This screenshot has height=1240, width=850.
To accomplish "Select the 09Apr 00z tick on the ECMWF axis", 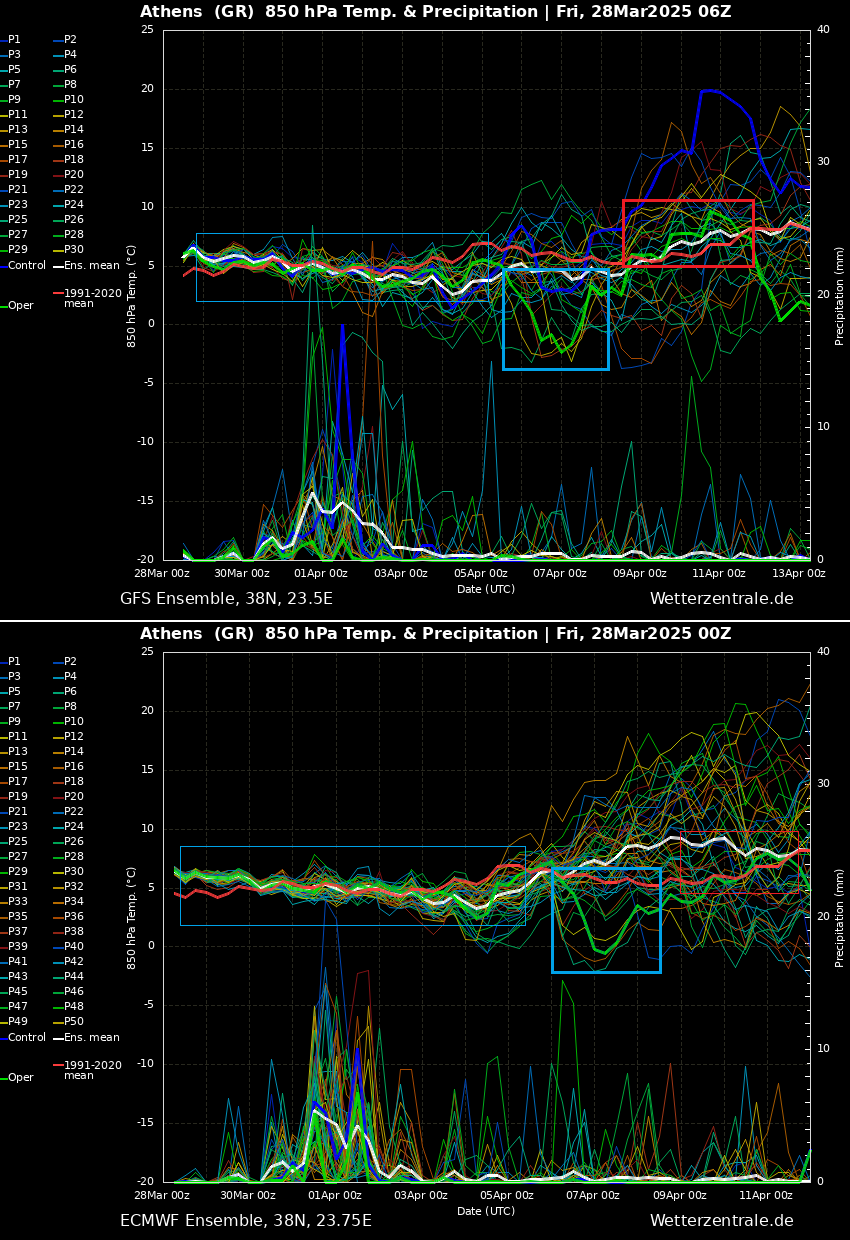I will point(680,1195).
